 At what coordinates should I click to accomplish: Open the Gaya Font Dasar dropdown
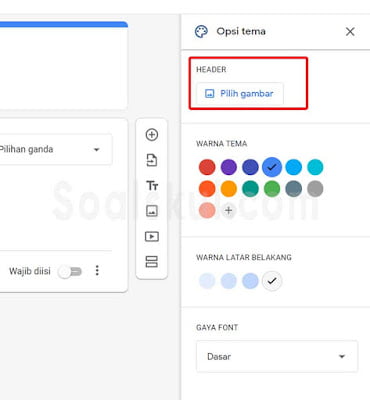(277, 356)
